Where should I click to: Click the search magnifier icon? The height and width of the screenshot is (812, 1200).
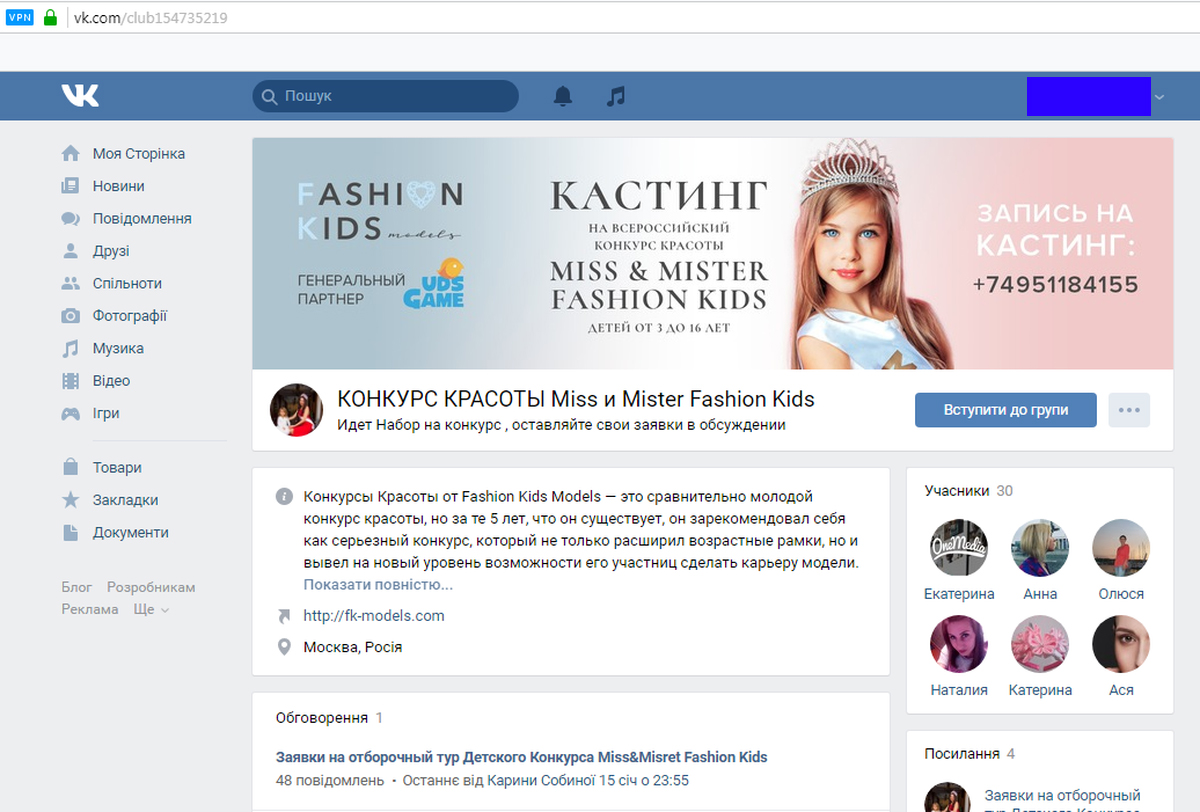pyautogui.click(x=269, y=97)
